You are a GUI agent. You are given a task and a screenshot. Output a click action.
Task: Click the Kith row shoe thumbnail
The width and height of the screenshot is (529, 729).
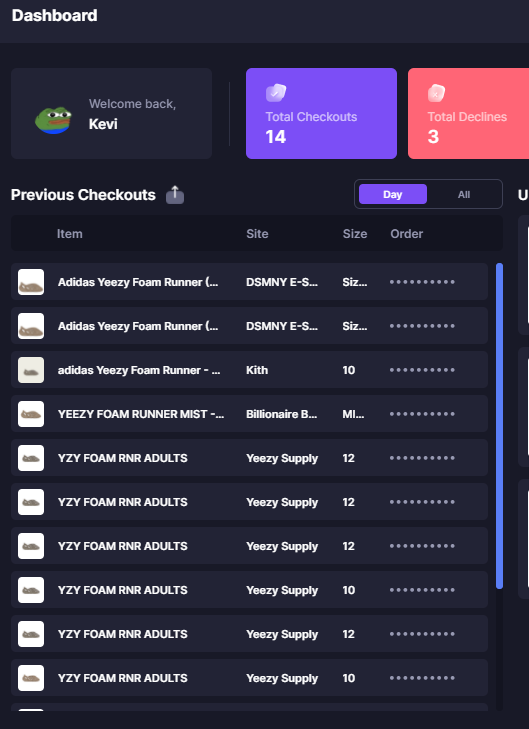(x=31, y=370)
